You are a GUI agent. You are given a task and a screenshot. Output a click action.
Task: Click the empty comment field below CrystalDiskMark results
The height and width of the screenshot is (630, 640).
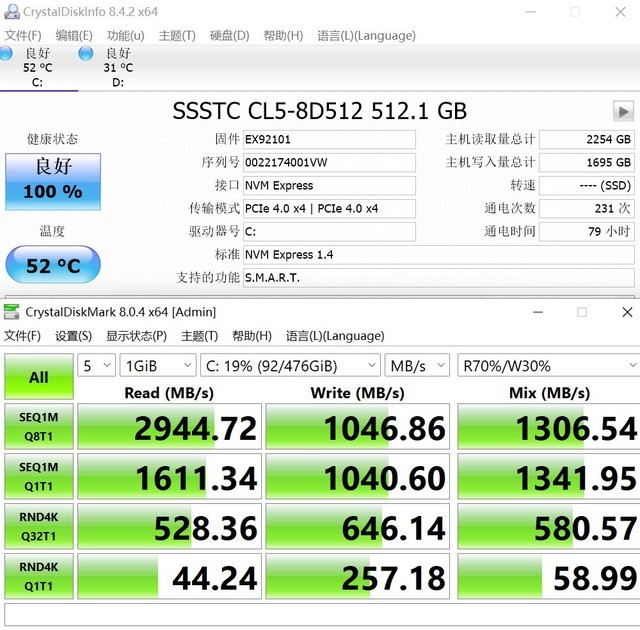[x=322, y=614]
